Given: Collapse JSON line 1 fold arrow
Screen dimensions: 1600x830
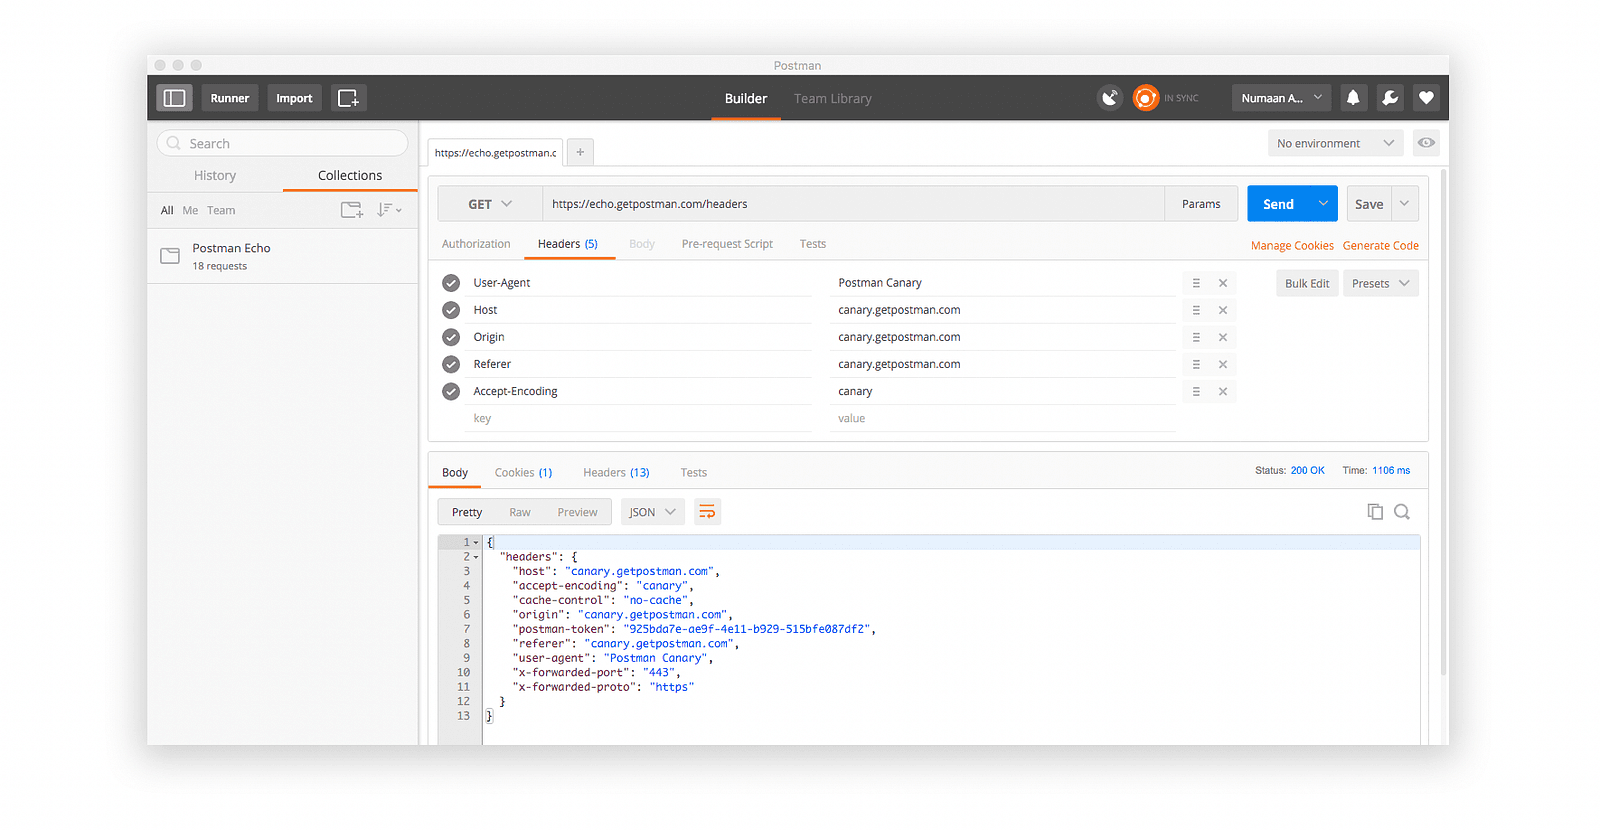Looking at the screenshot, I should [476, 542].
